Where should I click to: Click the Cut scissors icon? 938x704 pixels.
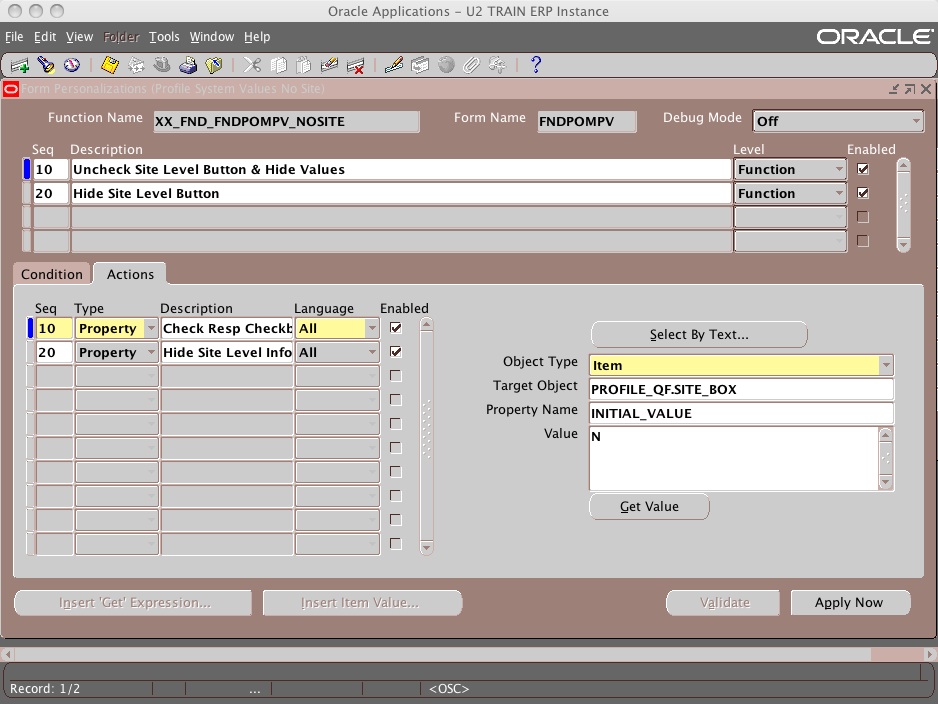[x=252, y=65]
